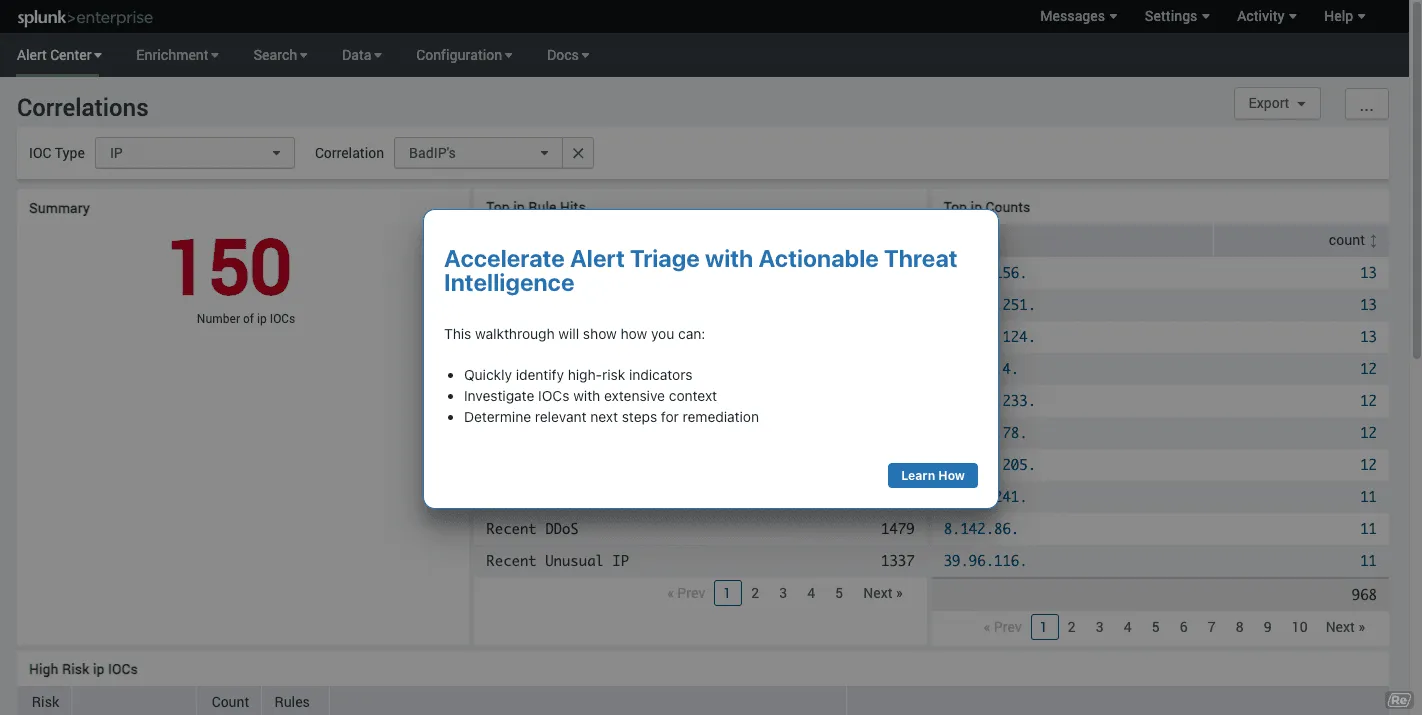Clear the BadIP's filter using the X icon
Image resolution: width=1422 pixels, height=715 pixels.
click(578, 152)
